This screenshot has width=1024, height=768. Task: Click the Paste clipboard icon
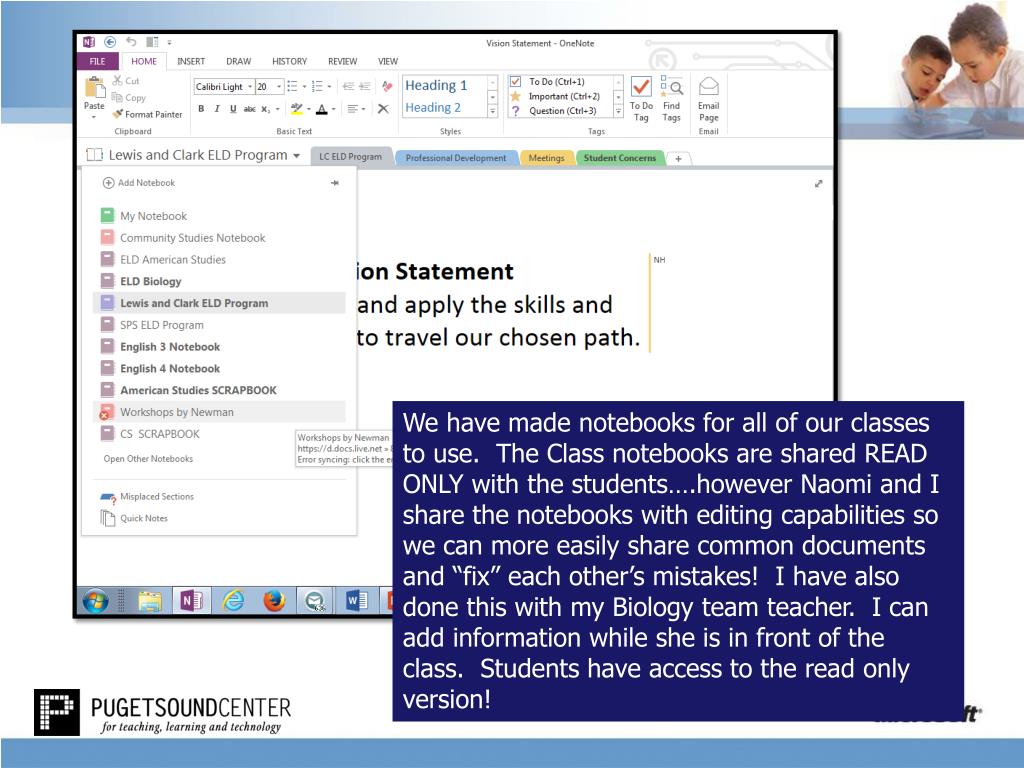pos(95,88)
